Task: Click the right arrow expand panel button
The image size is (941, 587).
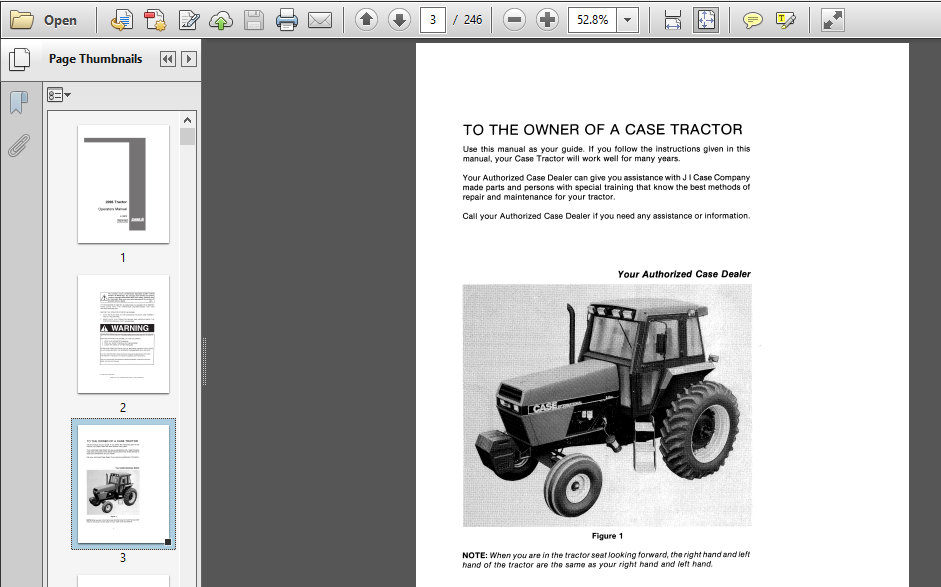Action: coord(189,59)
